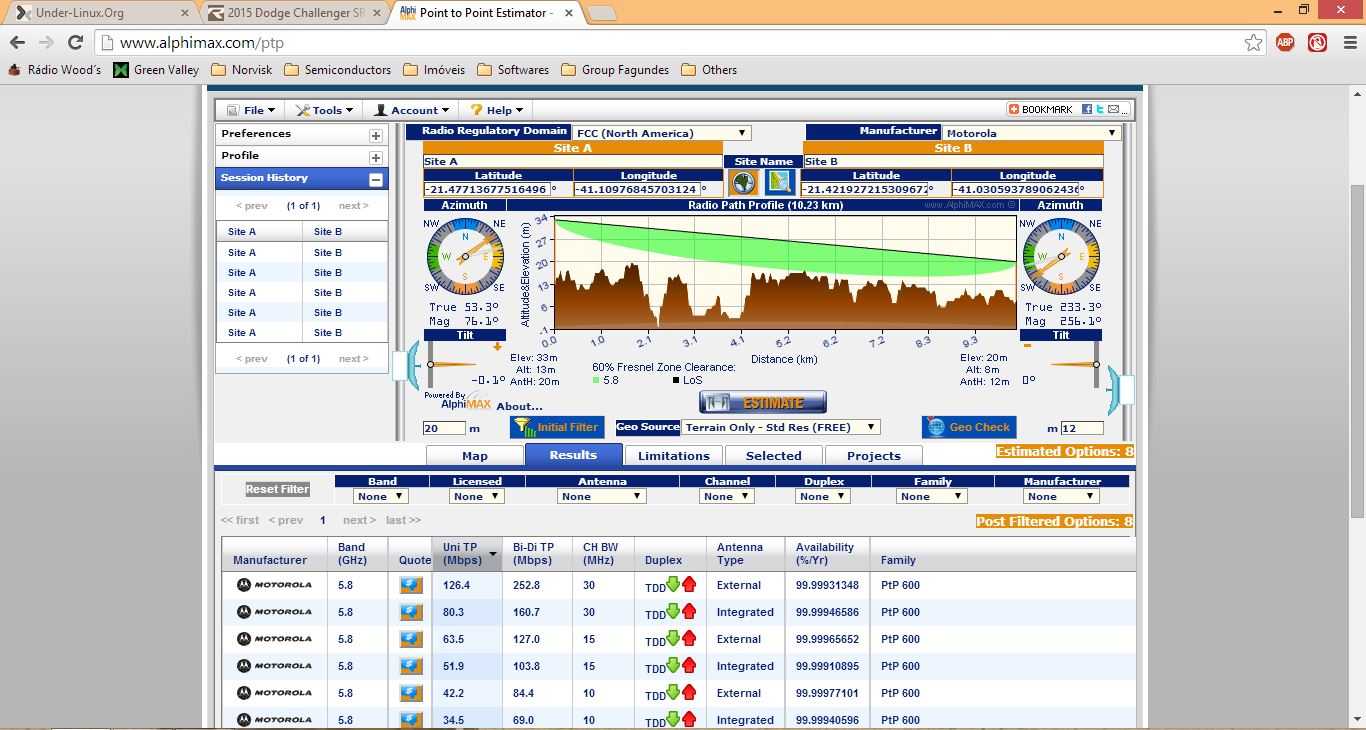
Task: Click the Site A azimuth compass
Action: tap(464, 257)
